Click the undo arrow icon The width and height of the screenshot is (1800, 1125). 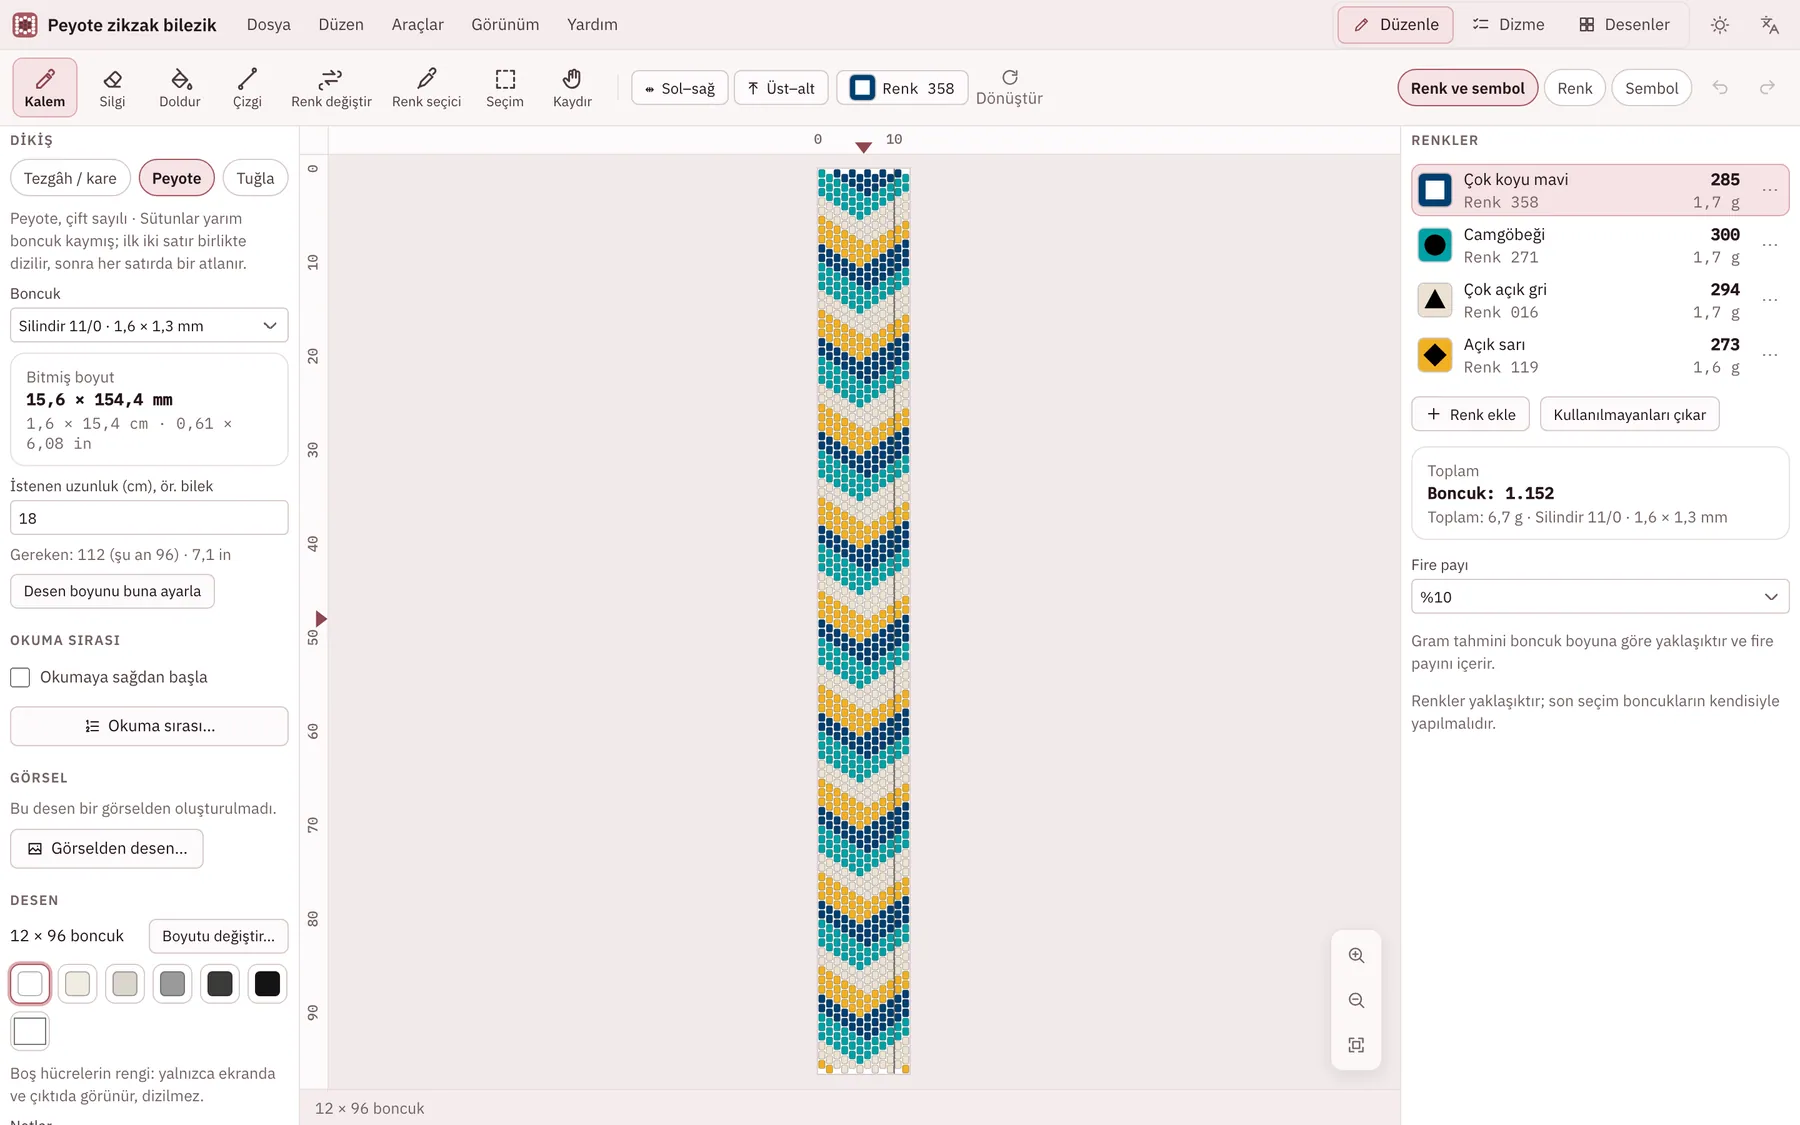tap(1720, 88)
